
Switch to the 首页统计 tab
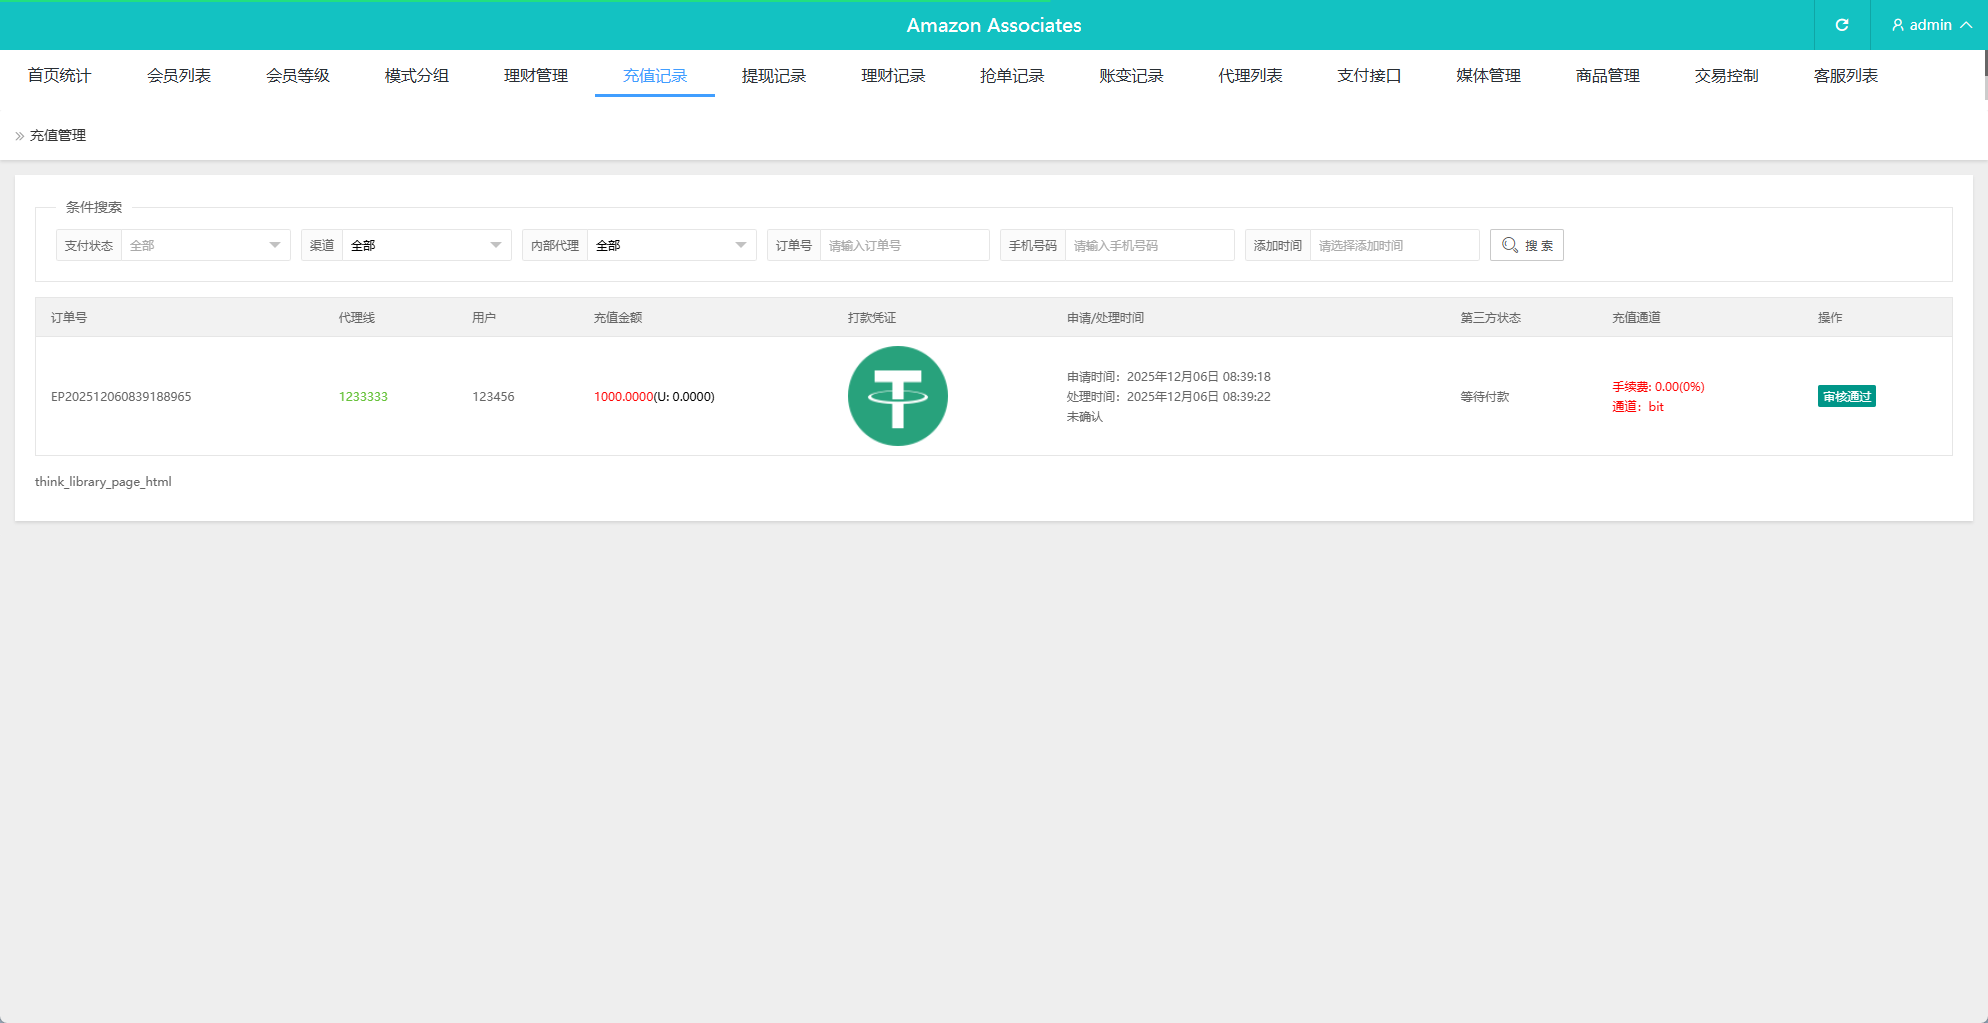click(x=59, y=76)
